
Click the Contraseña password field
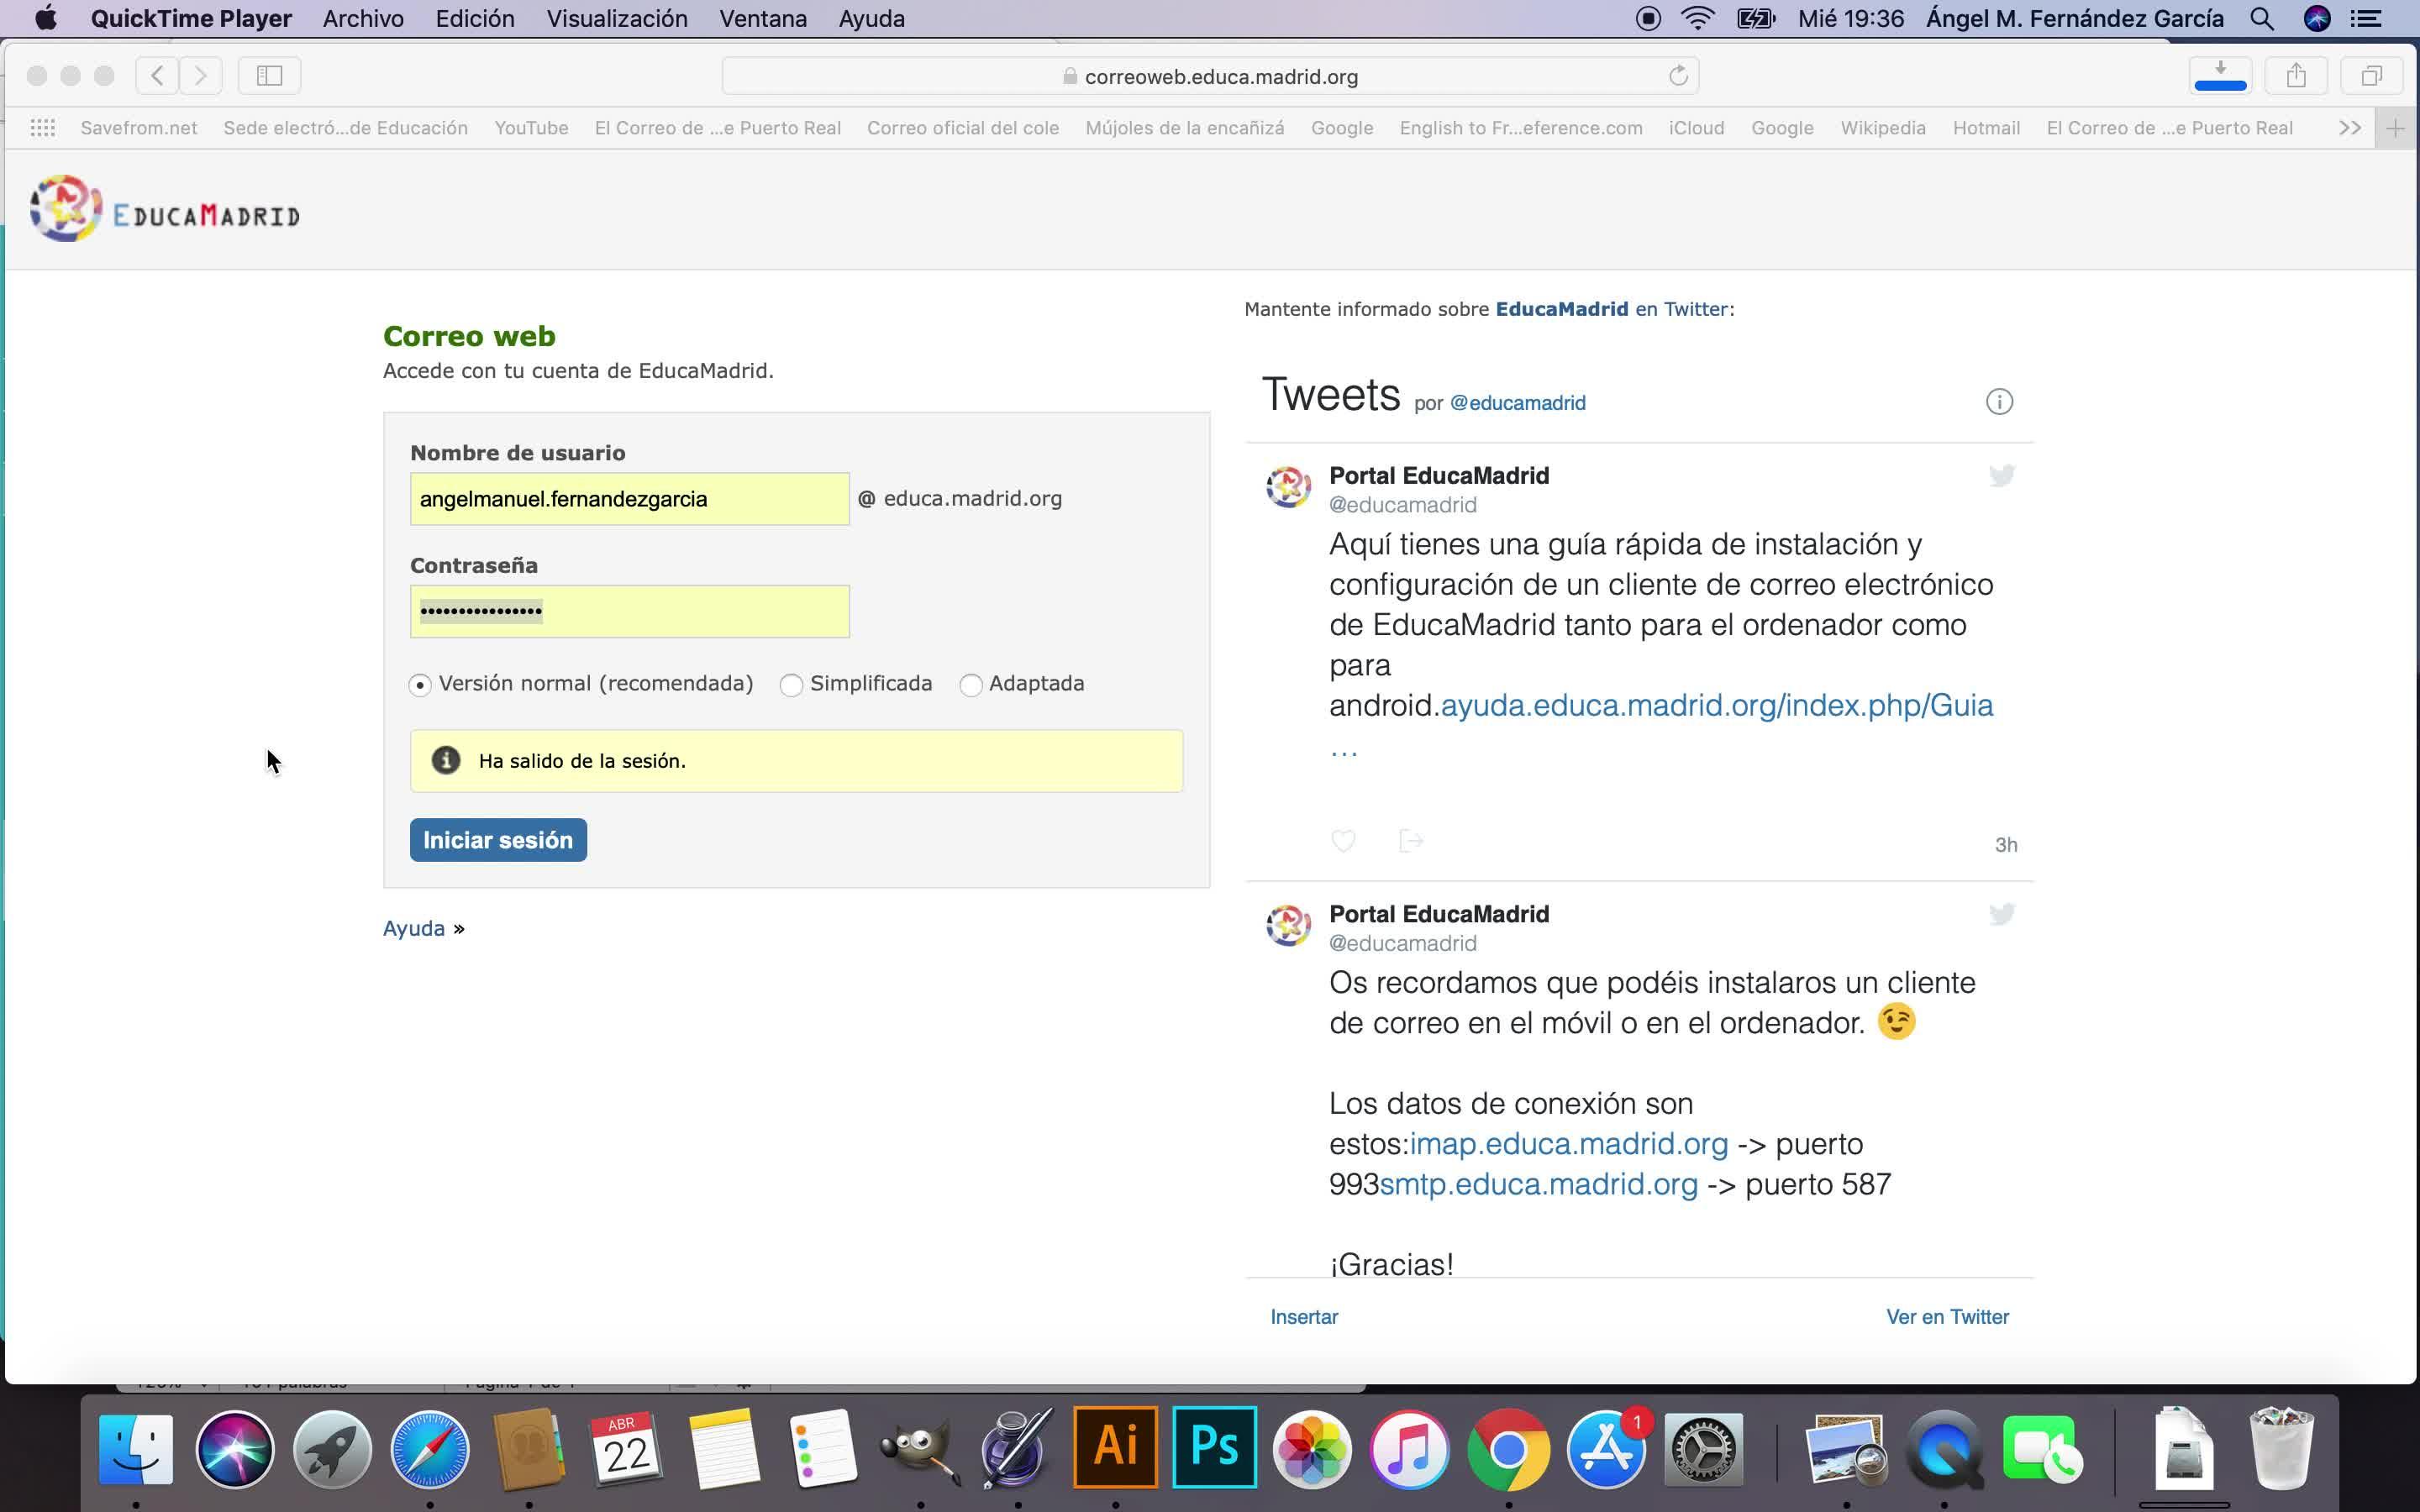pyautogui.click(x=629, y=612)
